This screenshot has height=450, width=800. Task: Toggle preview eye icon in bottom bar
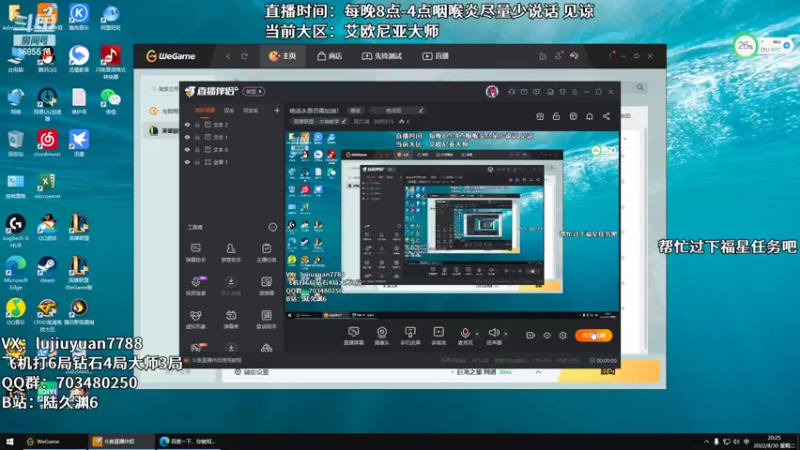(x=547, y=335)
